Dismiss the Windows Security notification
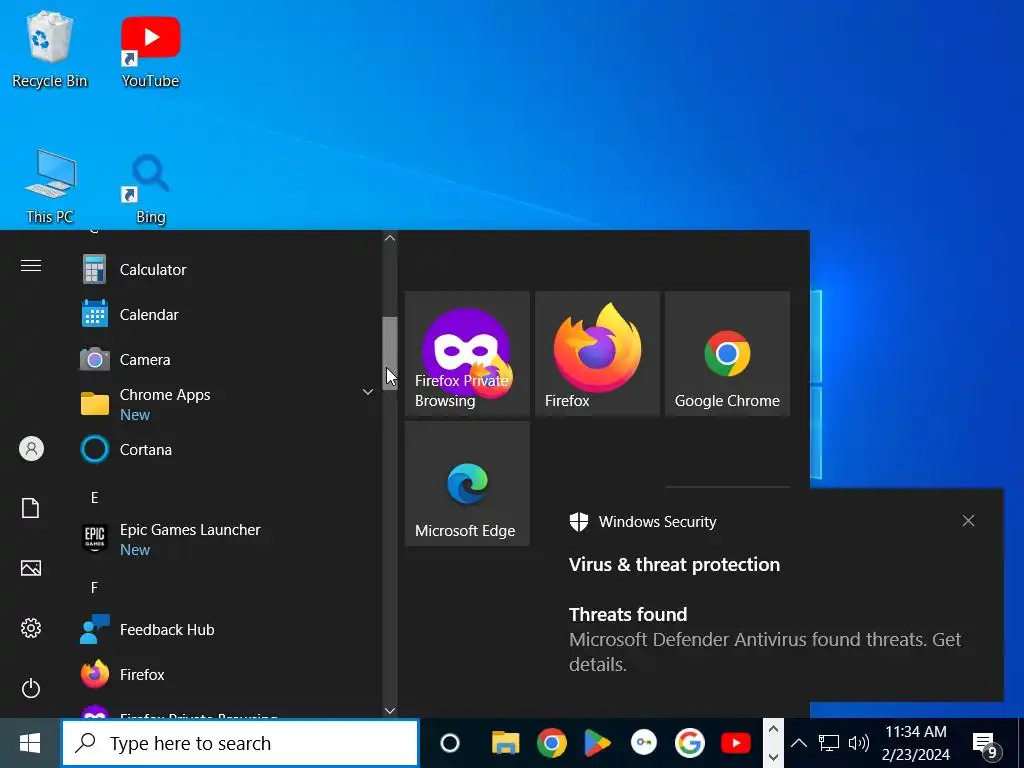The height and width of the screenshot is (768, 1024). point(968,520)
